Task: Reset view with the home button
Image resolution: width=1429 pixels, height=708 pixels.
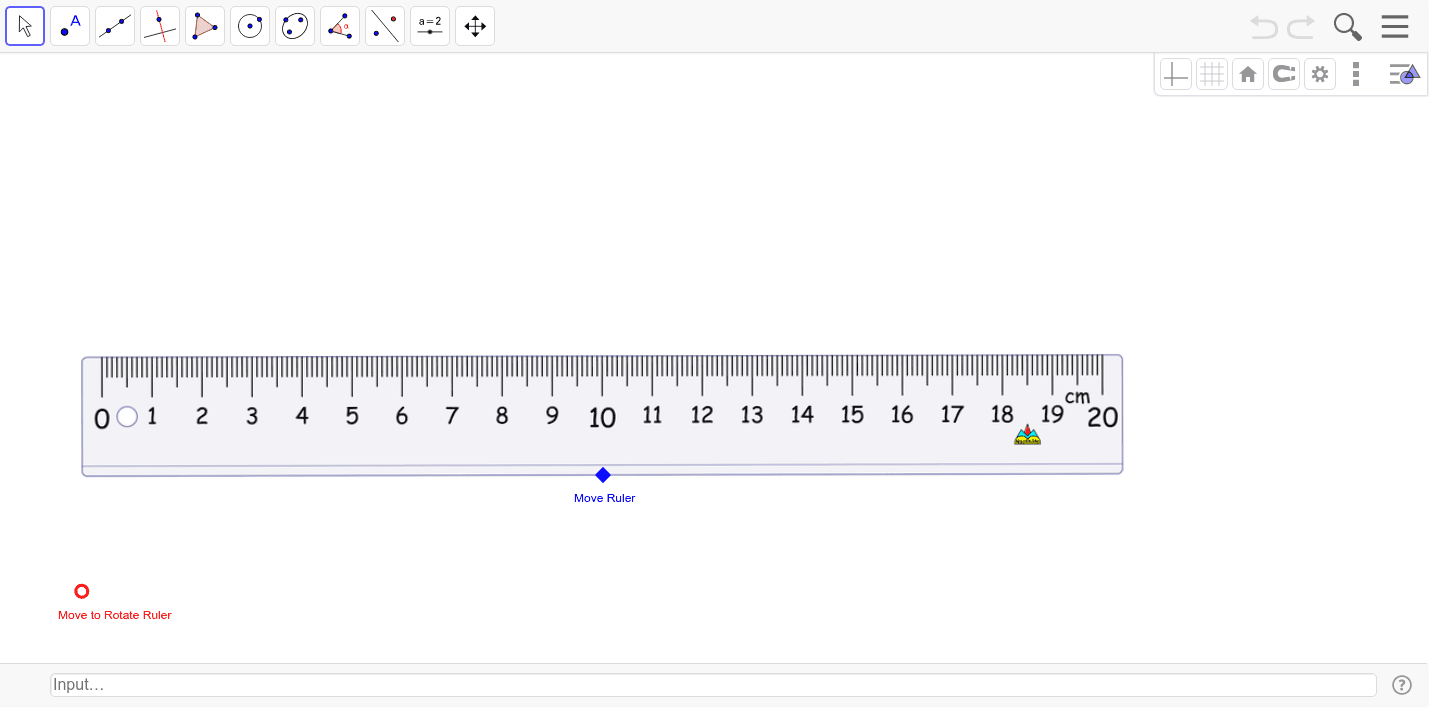Action: click(x=1247, y=73)
